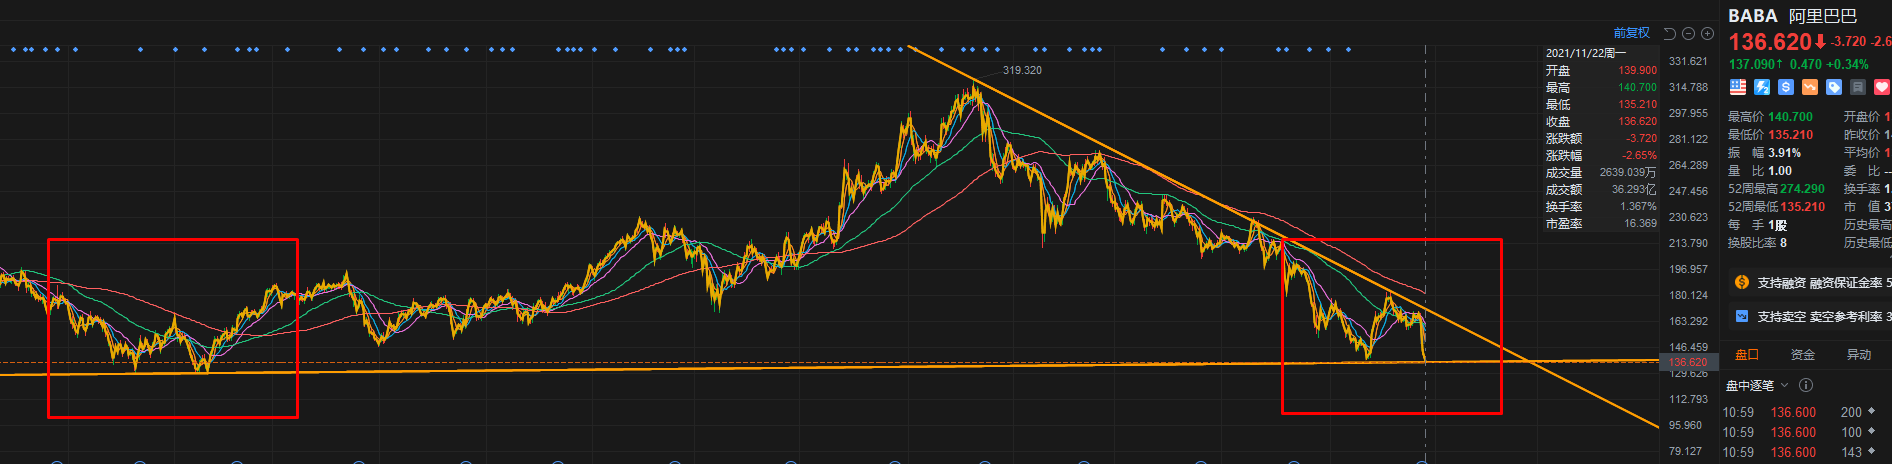
Task: Click the blue tag icon
Action: tap(1834, 87)
